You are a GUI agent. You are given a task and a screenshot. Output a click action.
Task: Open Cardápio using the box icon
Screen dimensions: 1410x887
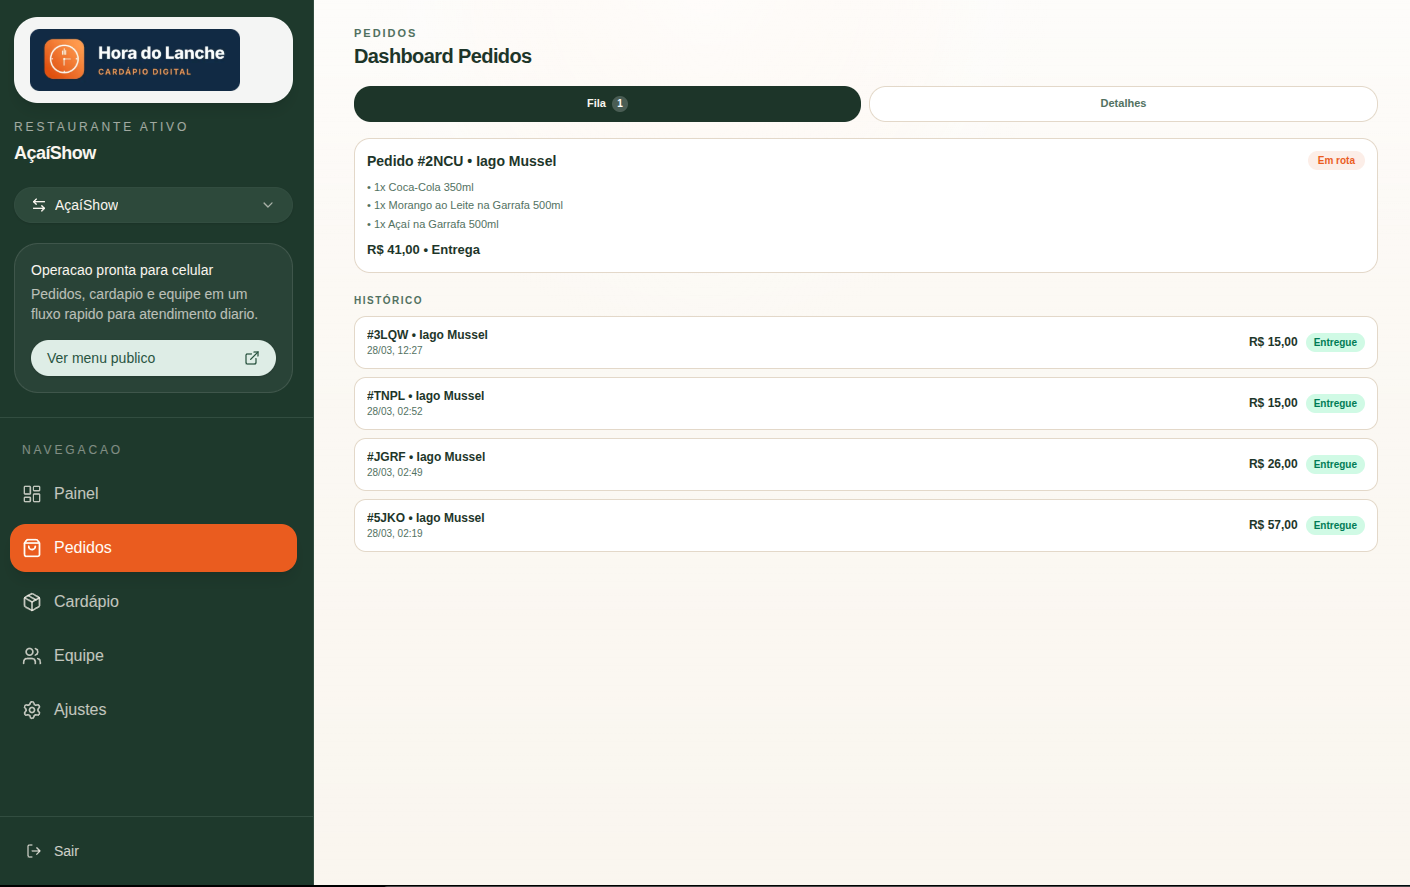click(x=31, y=601)
